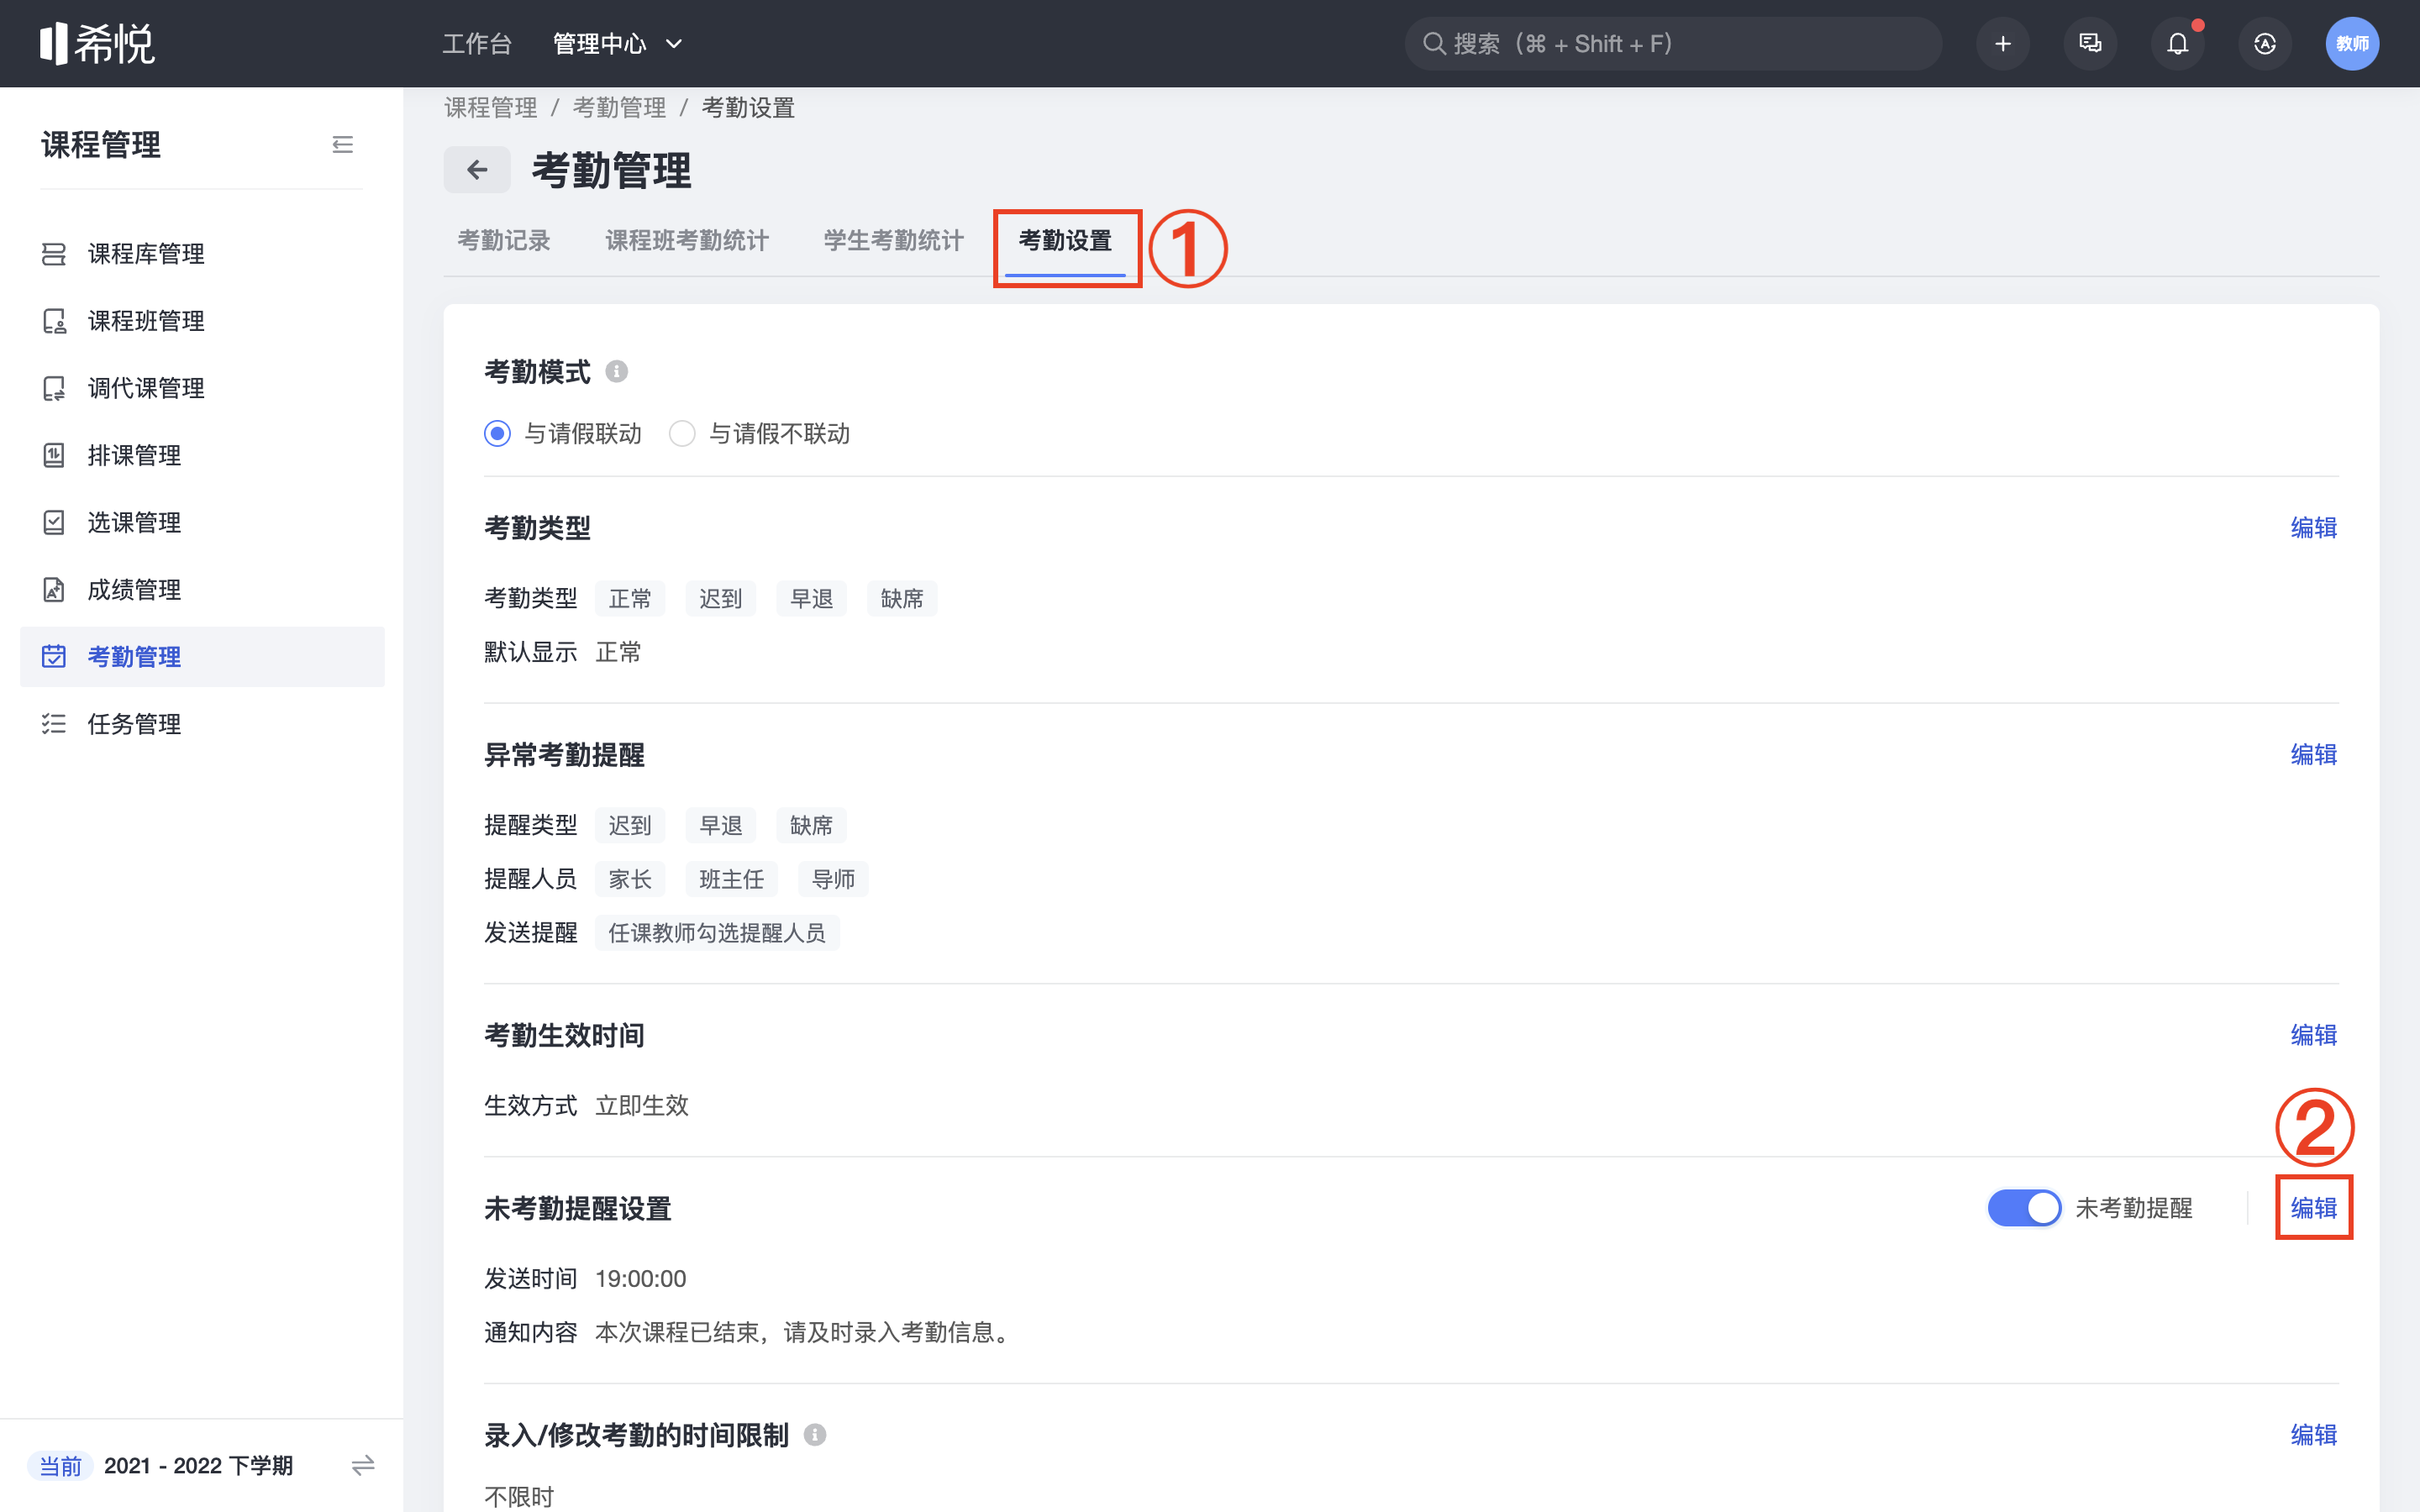Edit the 异常考勤提醒 section
This screenshot has height=1512, width=2420.
[2314, 755]
